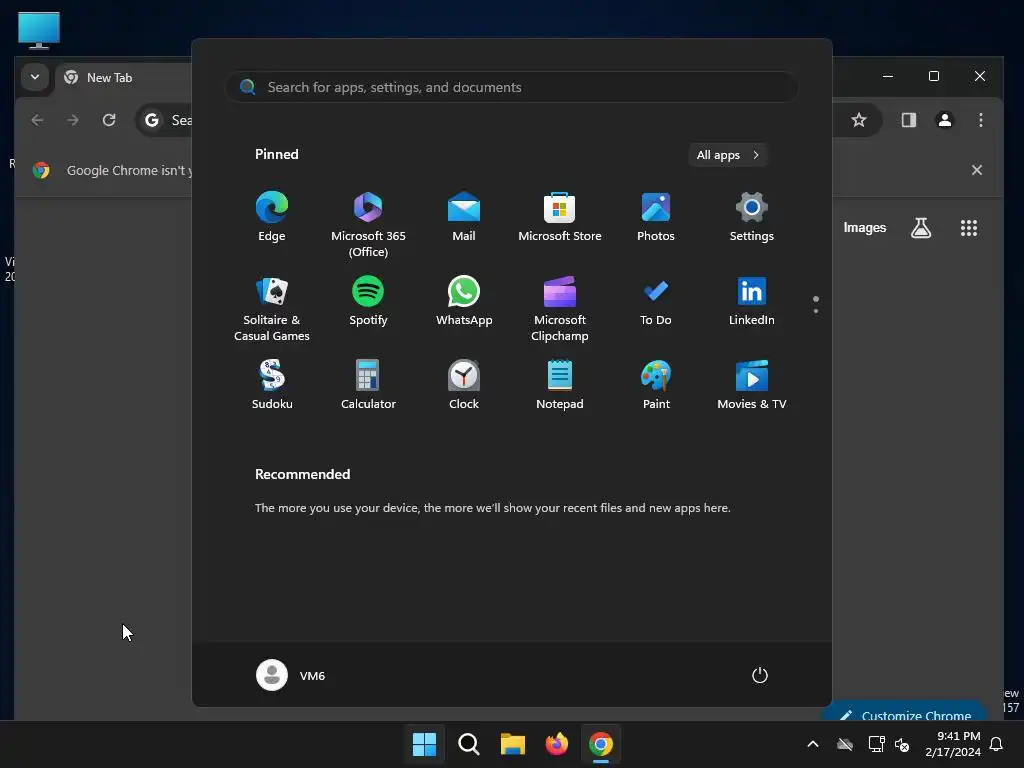
Task: Open the Mail app
Action: (464, 217)
